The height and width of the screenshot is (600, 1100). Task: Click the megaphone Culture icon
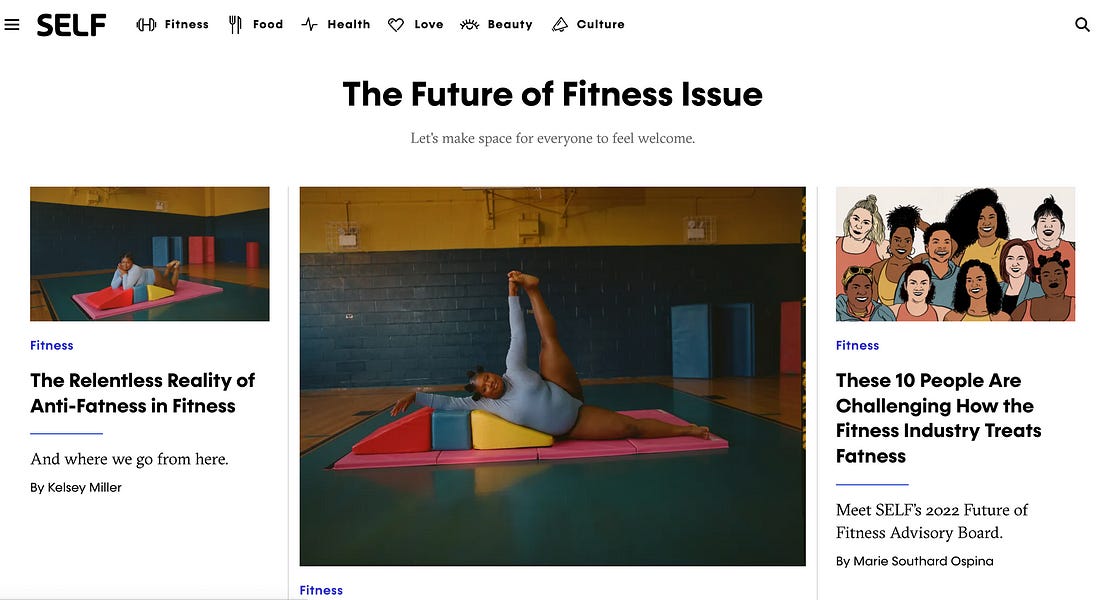click(560, 25)
